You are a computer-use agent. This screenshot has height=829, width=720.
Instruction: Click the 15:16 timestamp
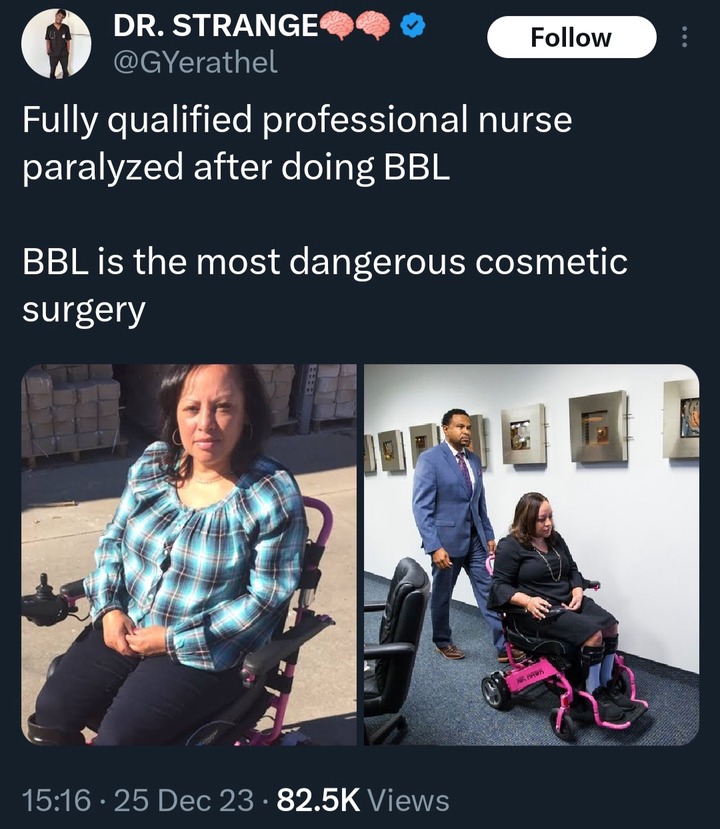[x=56, y=800]
